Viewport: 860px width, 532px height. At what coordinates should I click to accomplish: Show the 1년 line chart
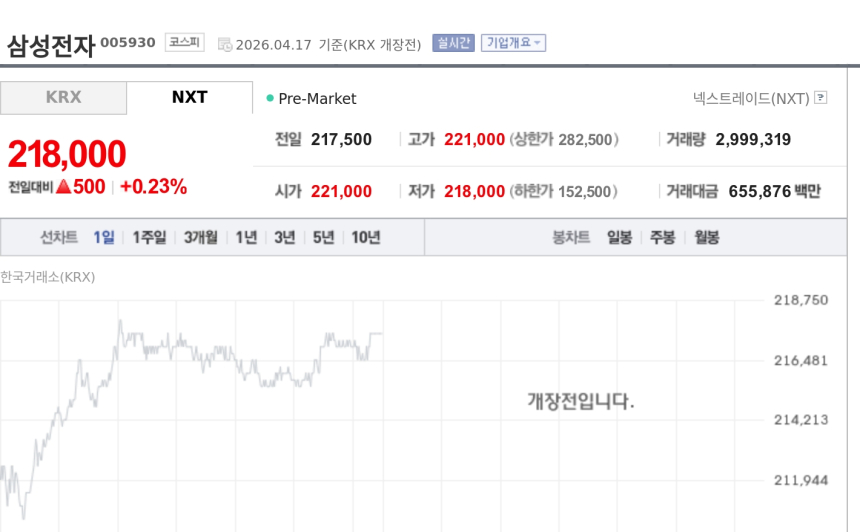(x=246, y=238)
